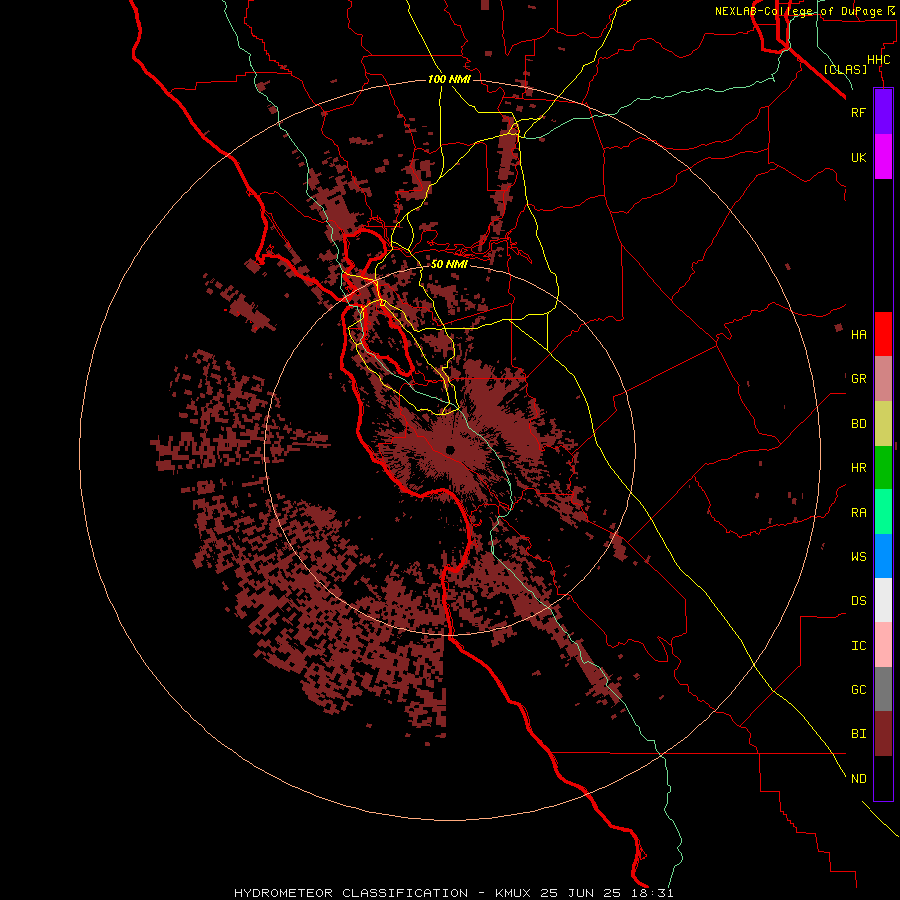Click the HR green legend swatch
Image resolution: width=900 pixels, height=900 pixels.
click(883, 468)
